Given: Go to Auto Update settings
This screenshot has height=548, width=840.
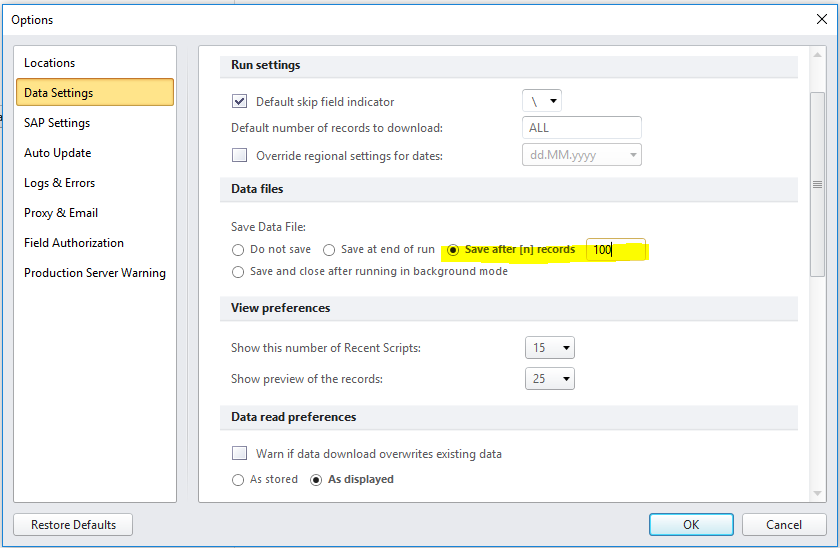Looking at the screenshot, I should [x=58, y=153].
